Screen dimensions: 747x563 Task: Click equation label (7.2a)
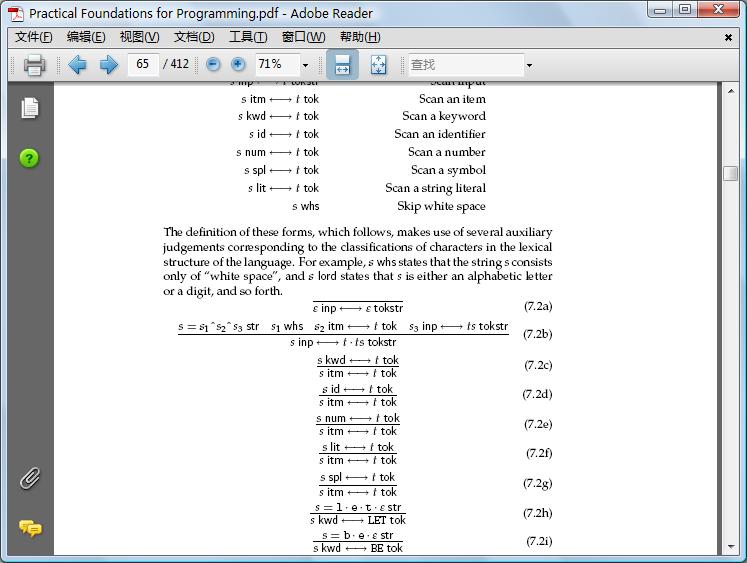[538, 306]
